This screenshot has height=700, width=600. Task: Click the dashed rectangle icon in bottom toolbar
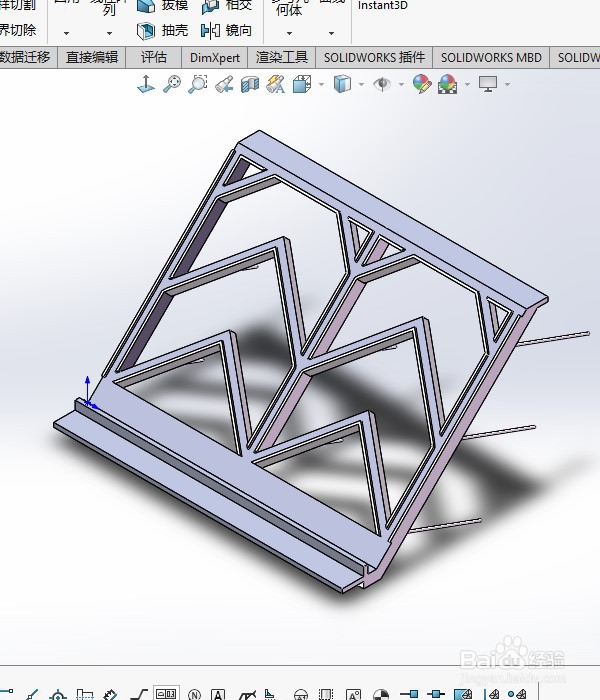pos(327,695)
